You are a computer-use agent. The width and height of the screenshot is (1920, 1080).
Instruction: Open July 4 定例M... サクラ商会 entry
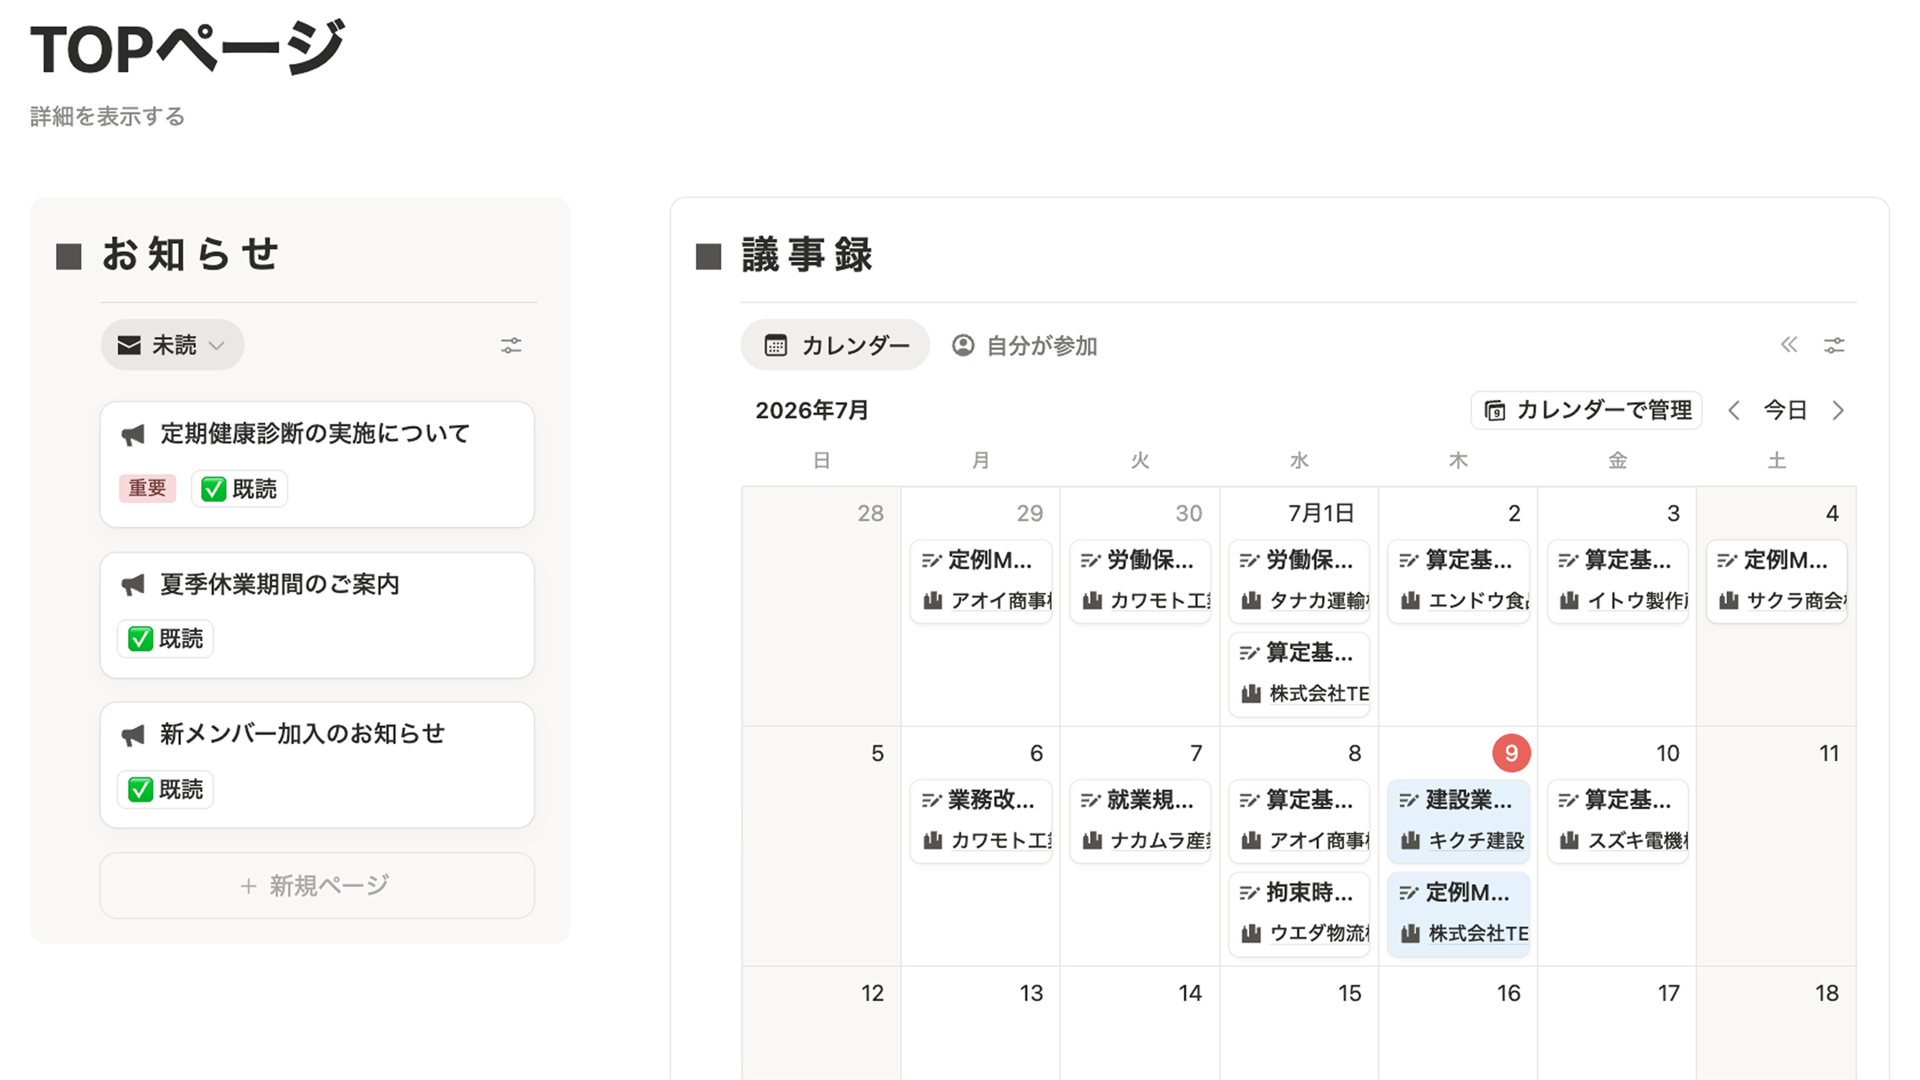point(1777,581)
